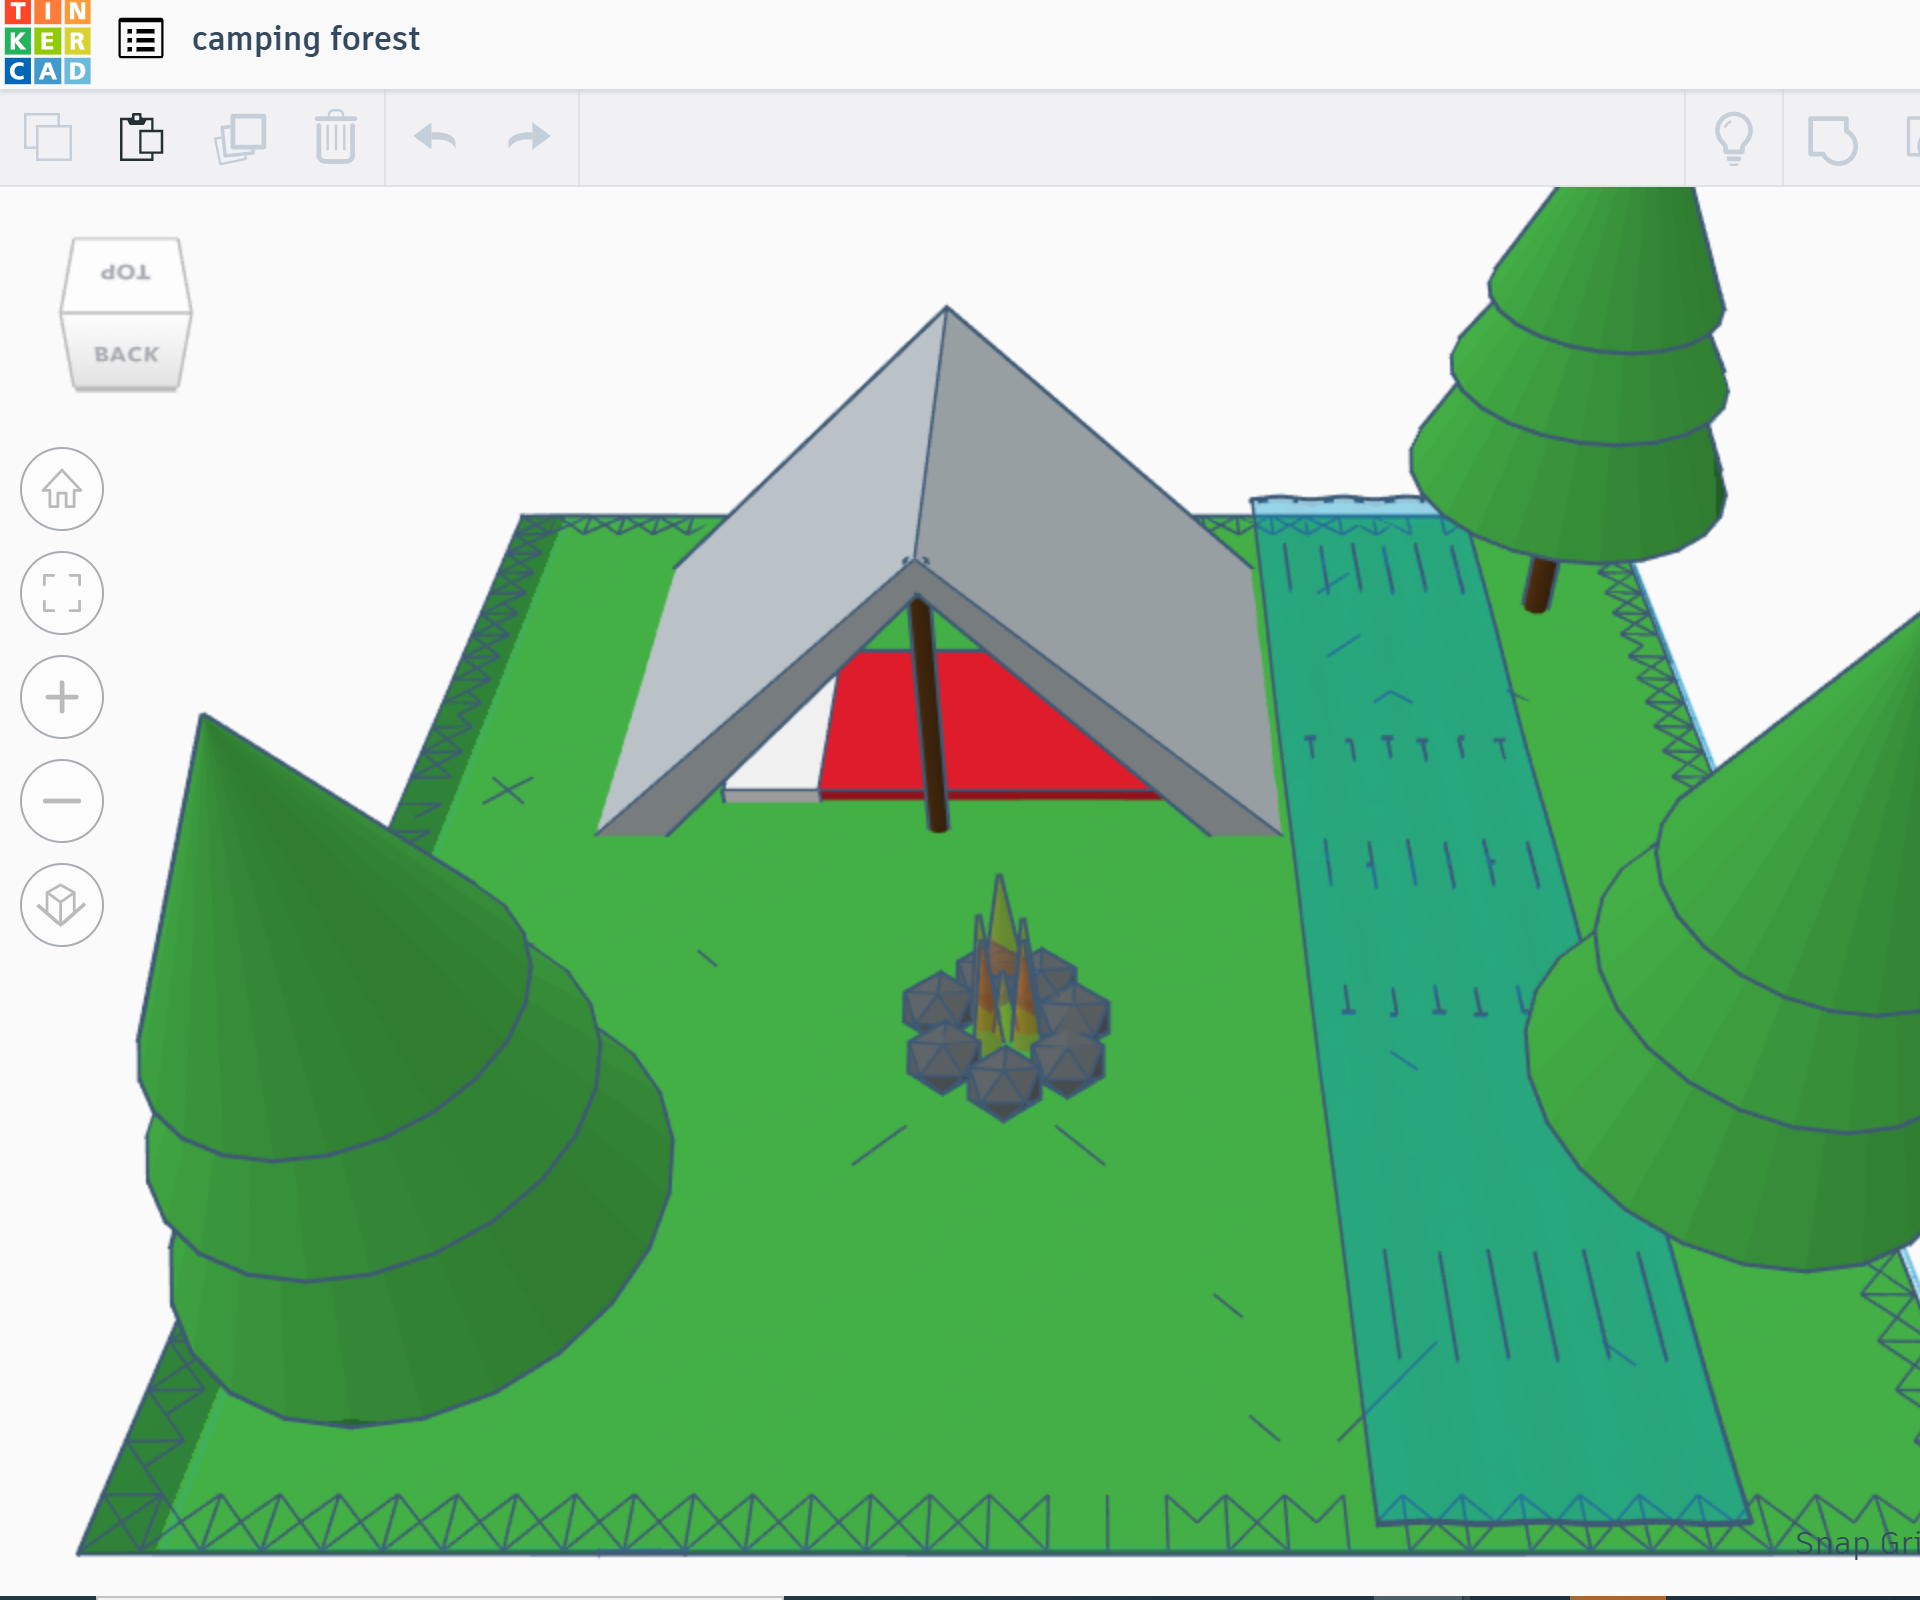Zoom in with the plus icon
This screenshot has height=1600, width=1920.
tap(62, 697)
